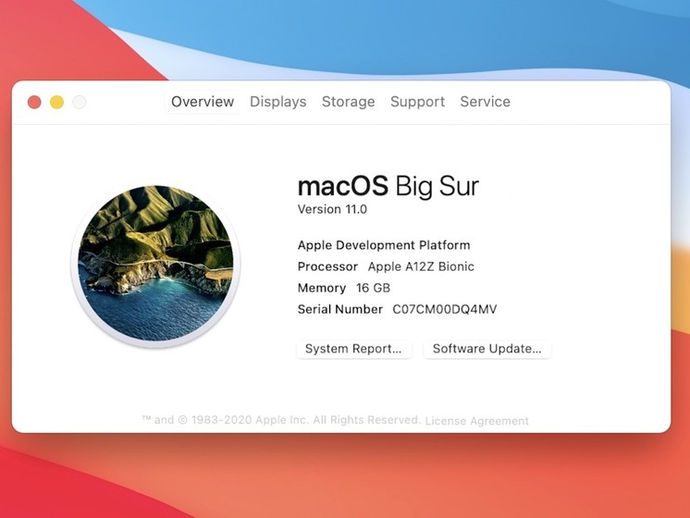The image size is (690, 518).
Task: Click the 1983-2020 Apple Inc. copyright text
Action: [281, 420]
